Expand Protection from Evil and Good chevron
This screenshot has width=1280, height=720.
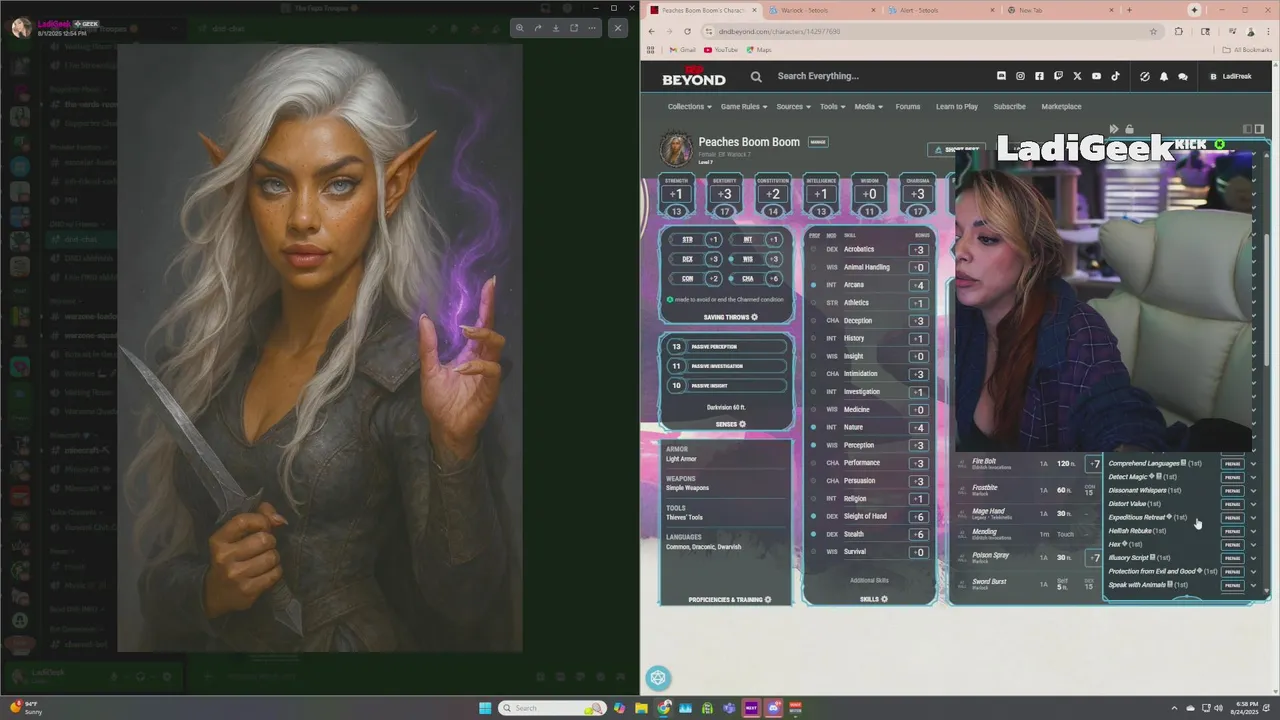(1253, 572)
